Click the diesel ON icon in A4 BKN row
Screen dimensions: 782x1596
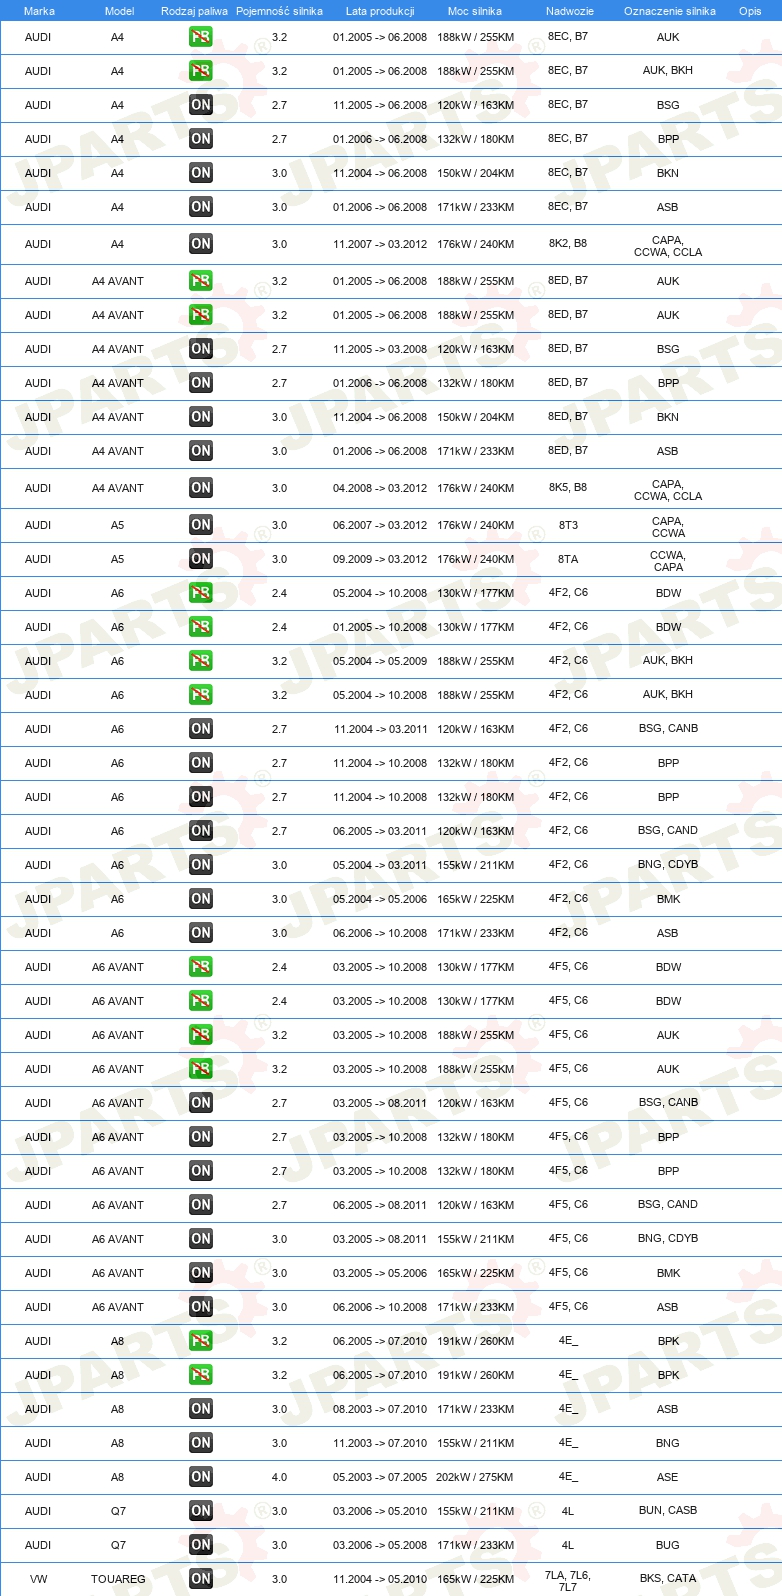coord(201,173)
